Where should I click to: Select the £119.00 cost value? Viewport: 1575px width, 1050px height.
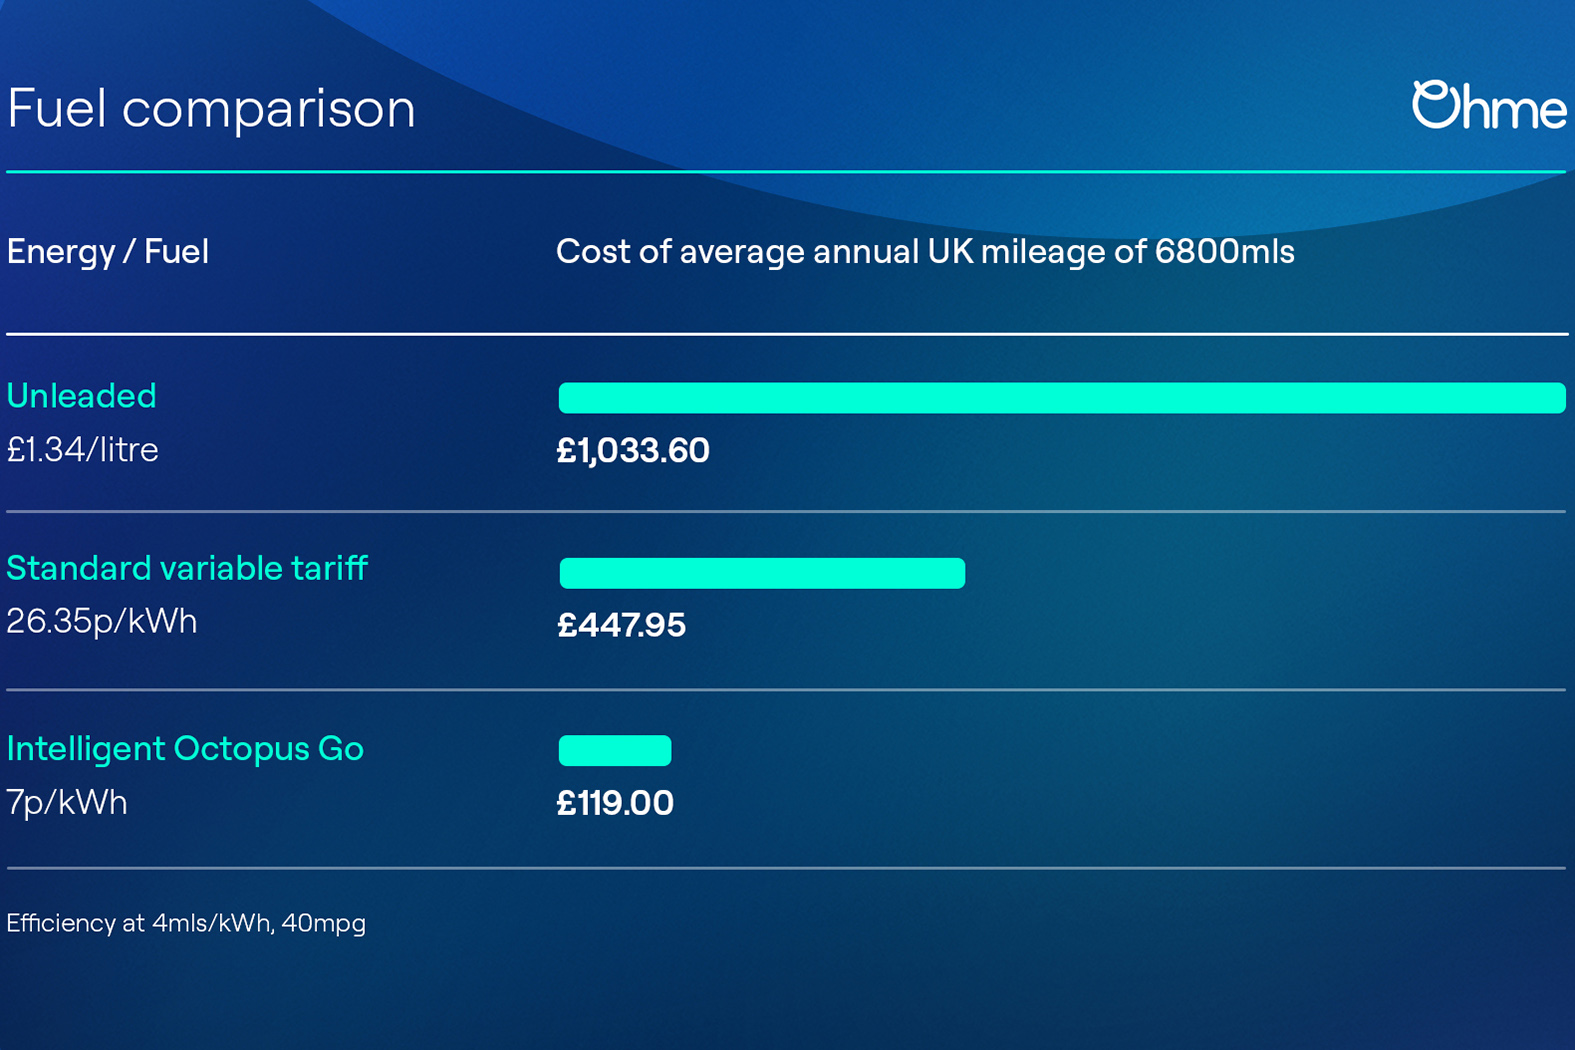615,803
